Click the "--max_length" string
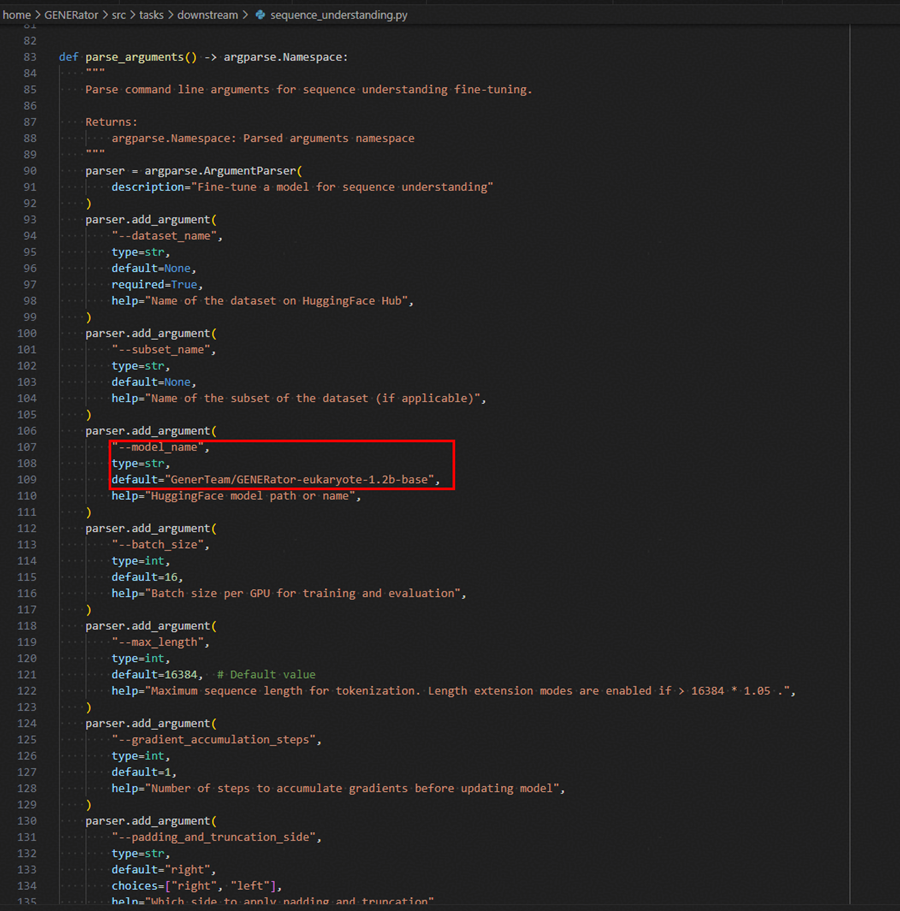Image resolution: width=900 pixels, height=911 pixels. pyautogui.click(x=157, y=643)
